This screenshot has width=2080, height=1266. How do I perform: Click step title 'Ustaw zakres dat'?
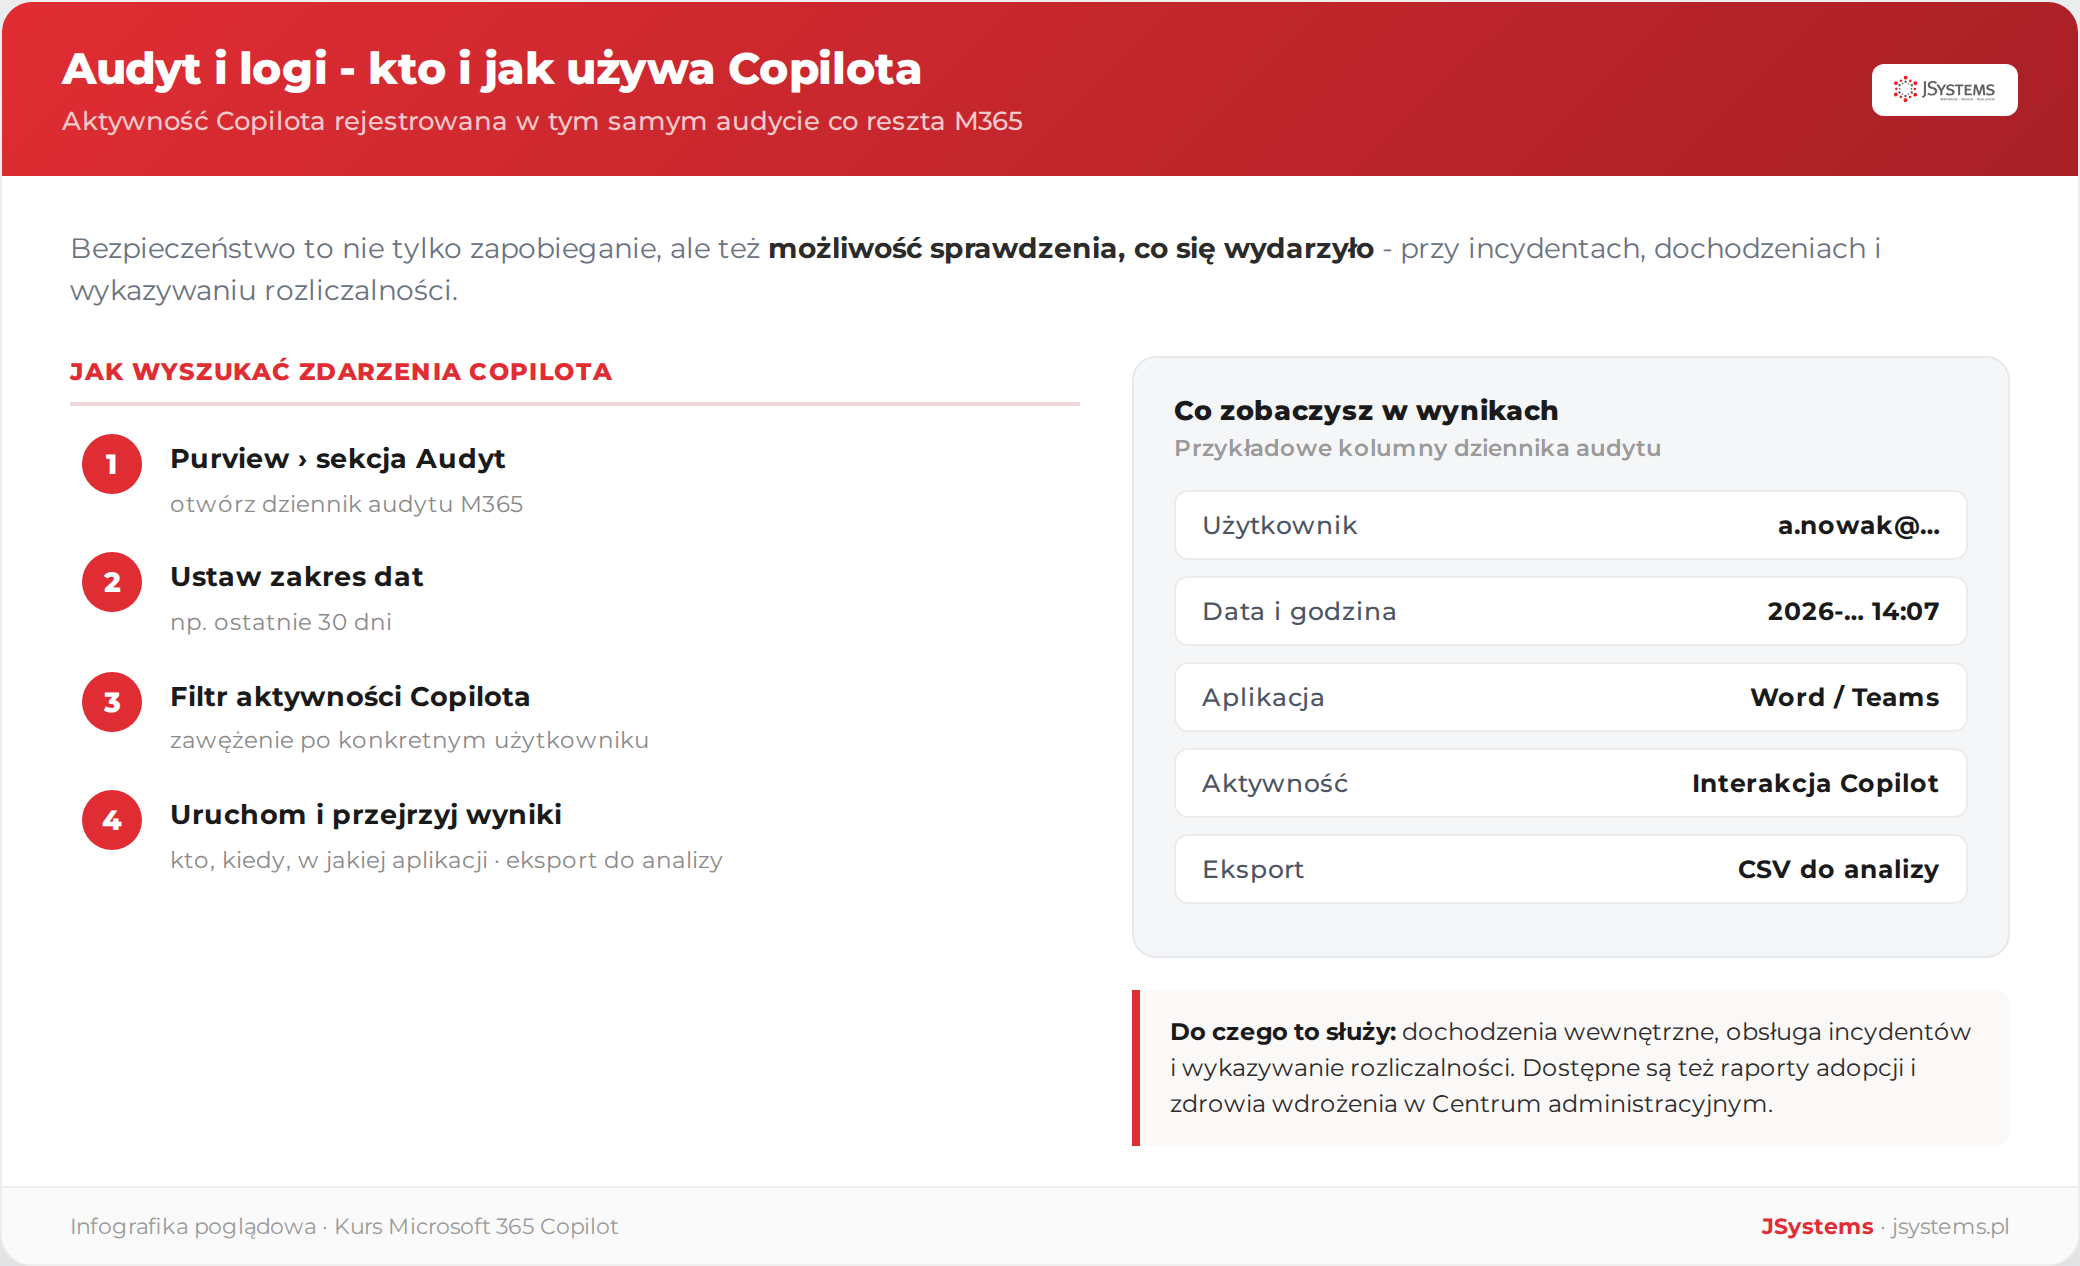pos(296,577)
